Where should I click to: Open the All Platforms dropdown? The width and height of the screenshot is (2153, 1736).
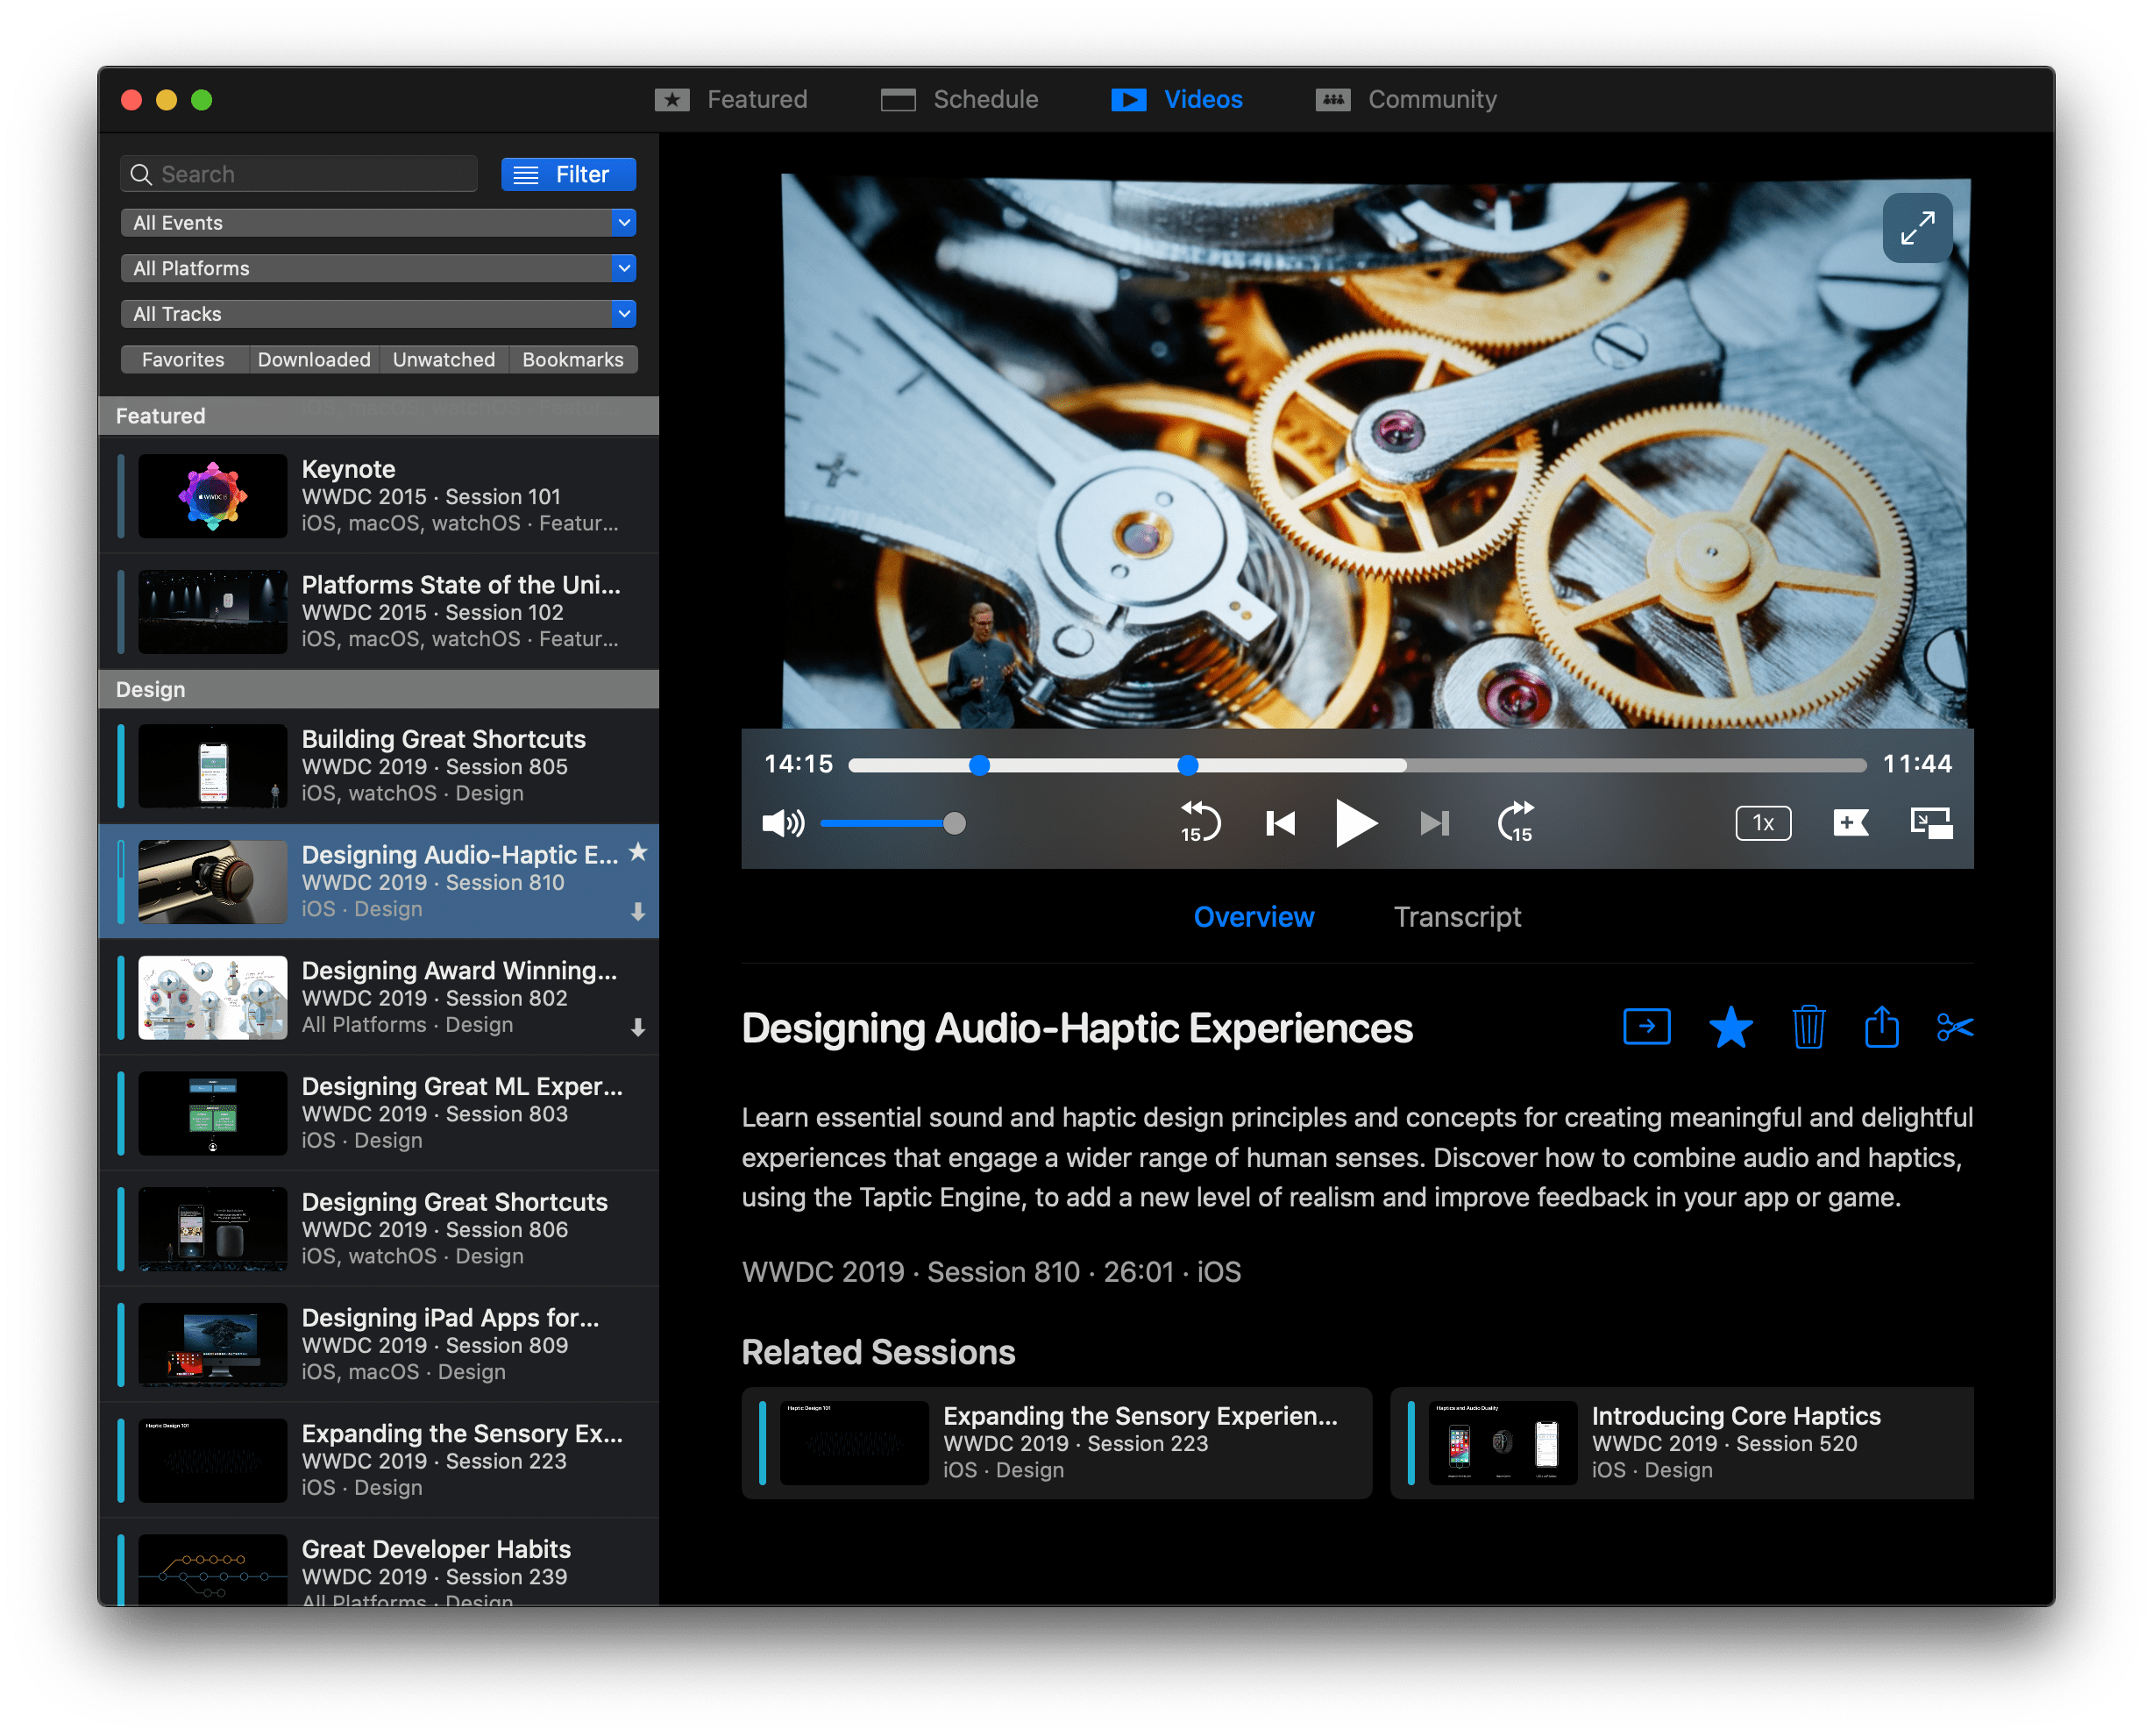(378, 268)
